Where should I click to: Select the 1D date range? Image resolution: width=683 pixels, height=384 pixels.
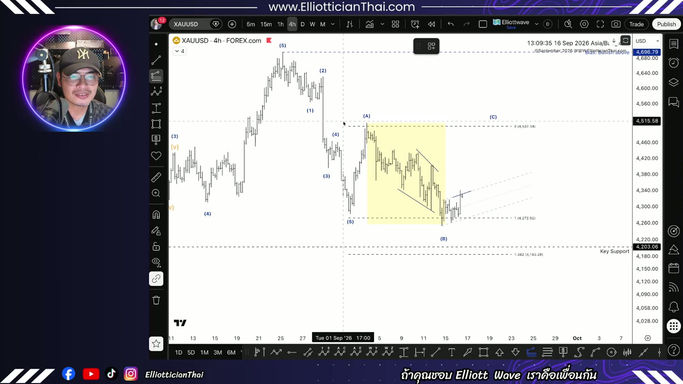(x=179, y=352)
